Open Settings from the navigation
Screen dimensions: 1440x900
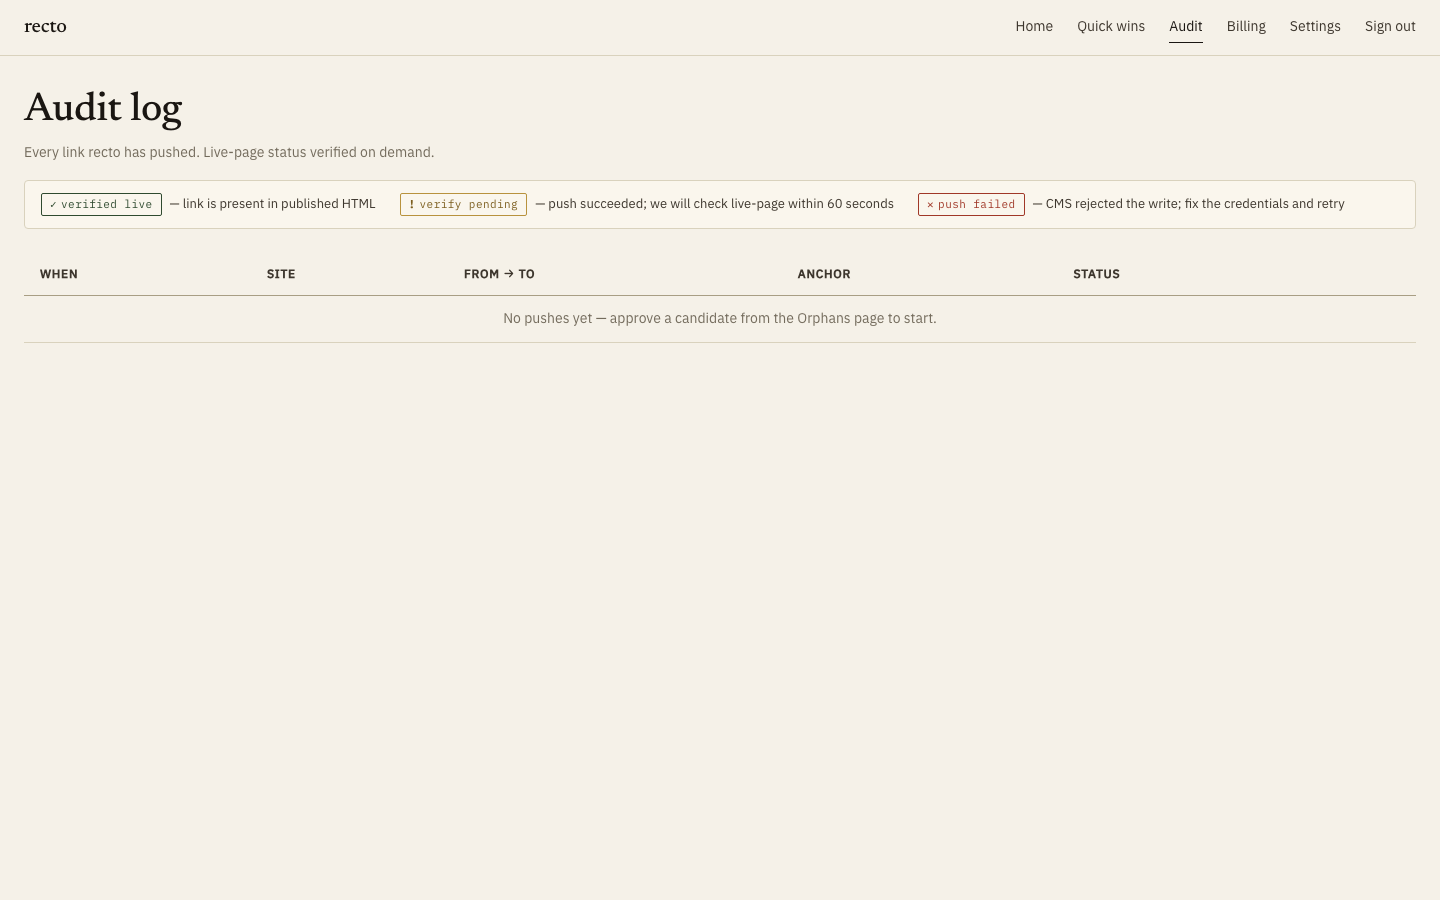point(1315,26)
